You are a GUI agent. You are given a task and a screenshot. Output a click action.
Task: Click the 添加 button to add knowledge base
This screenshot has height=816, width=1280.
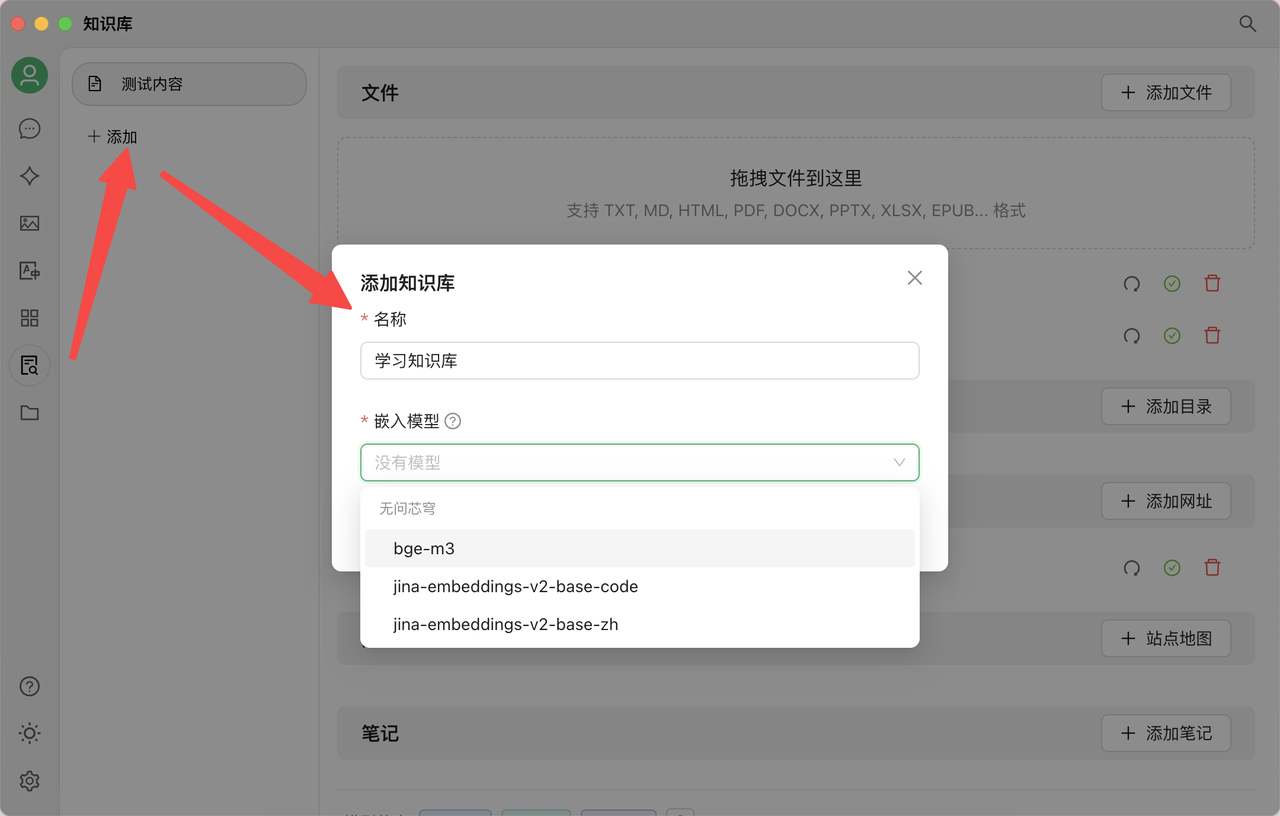point(112,137)
